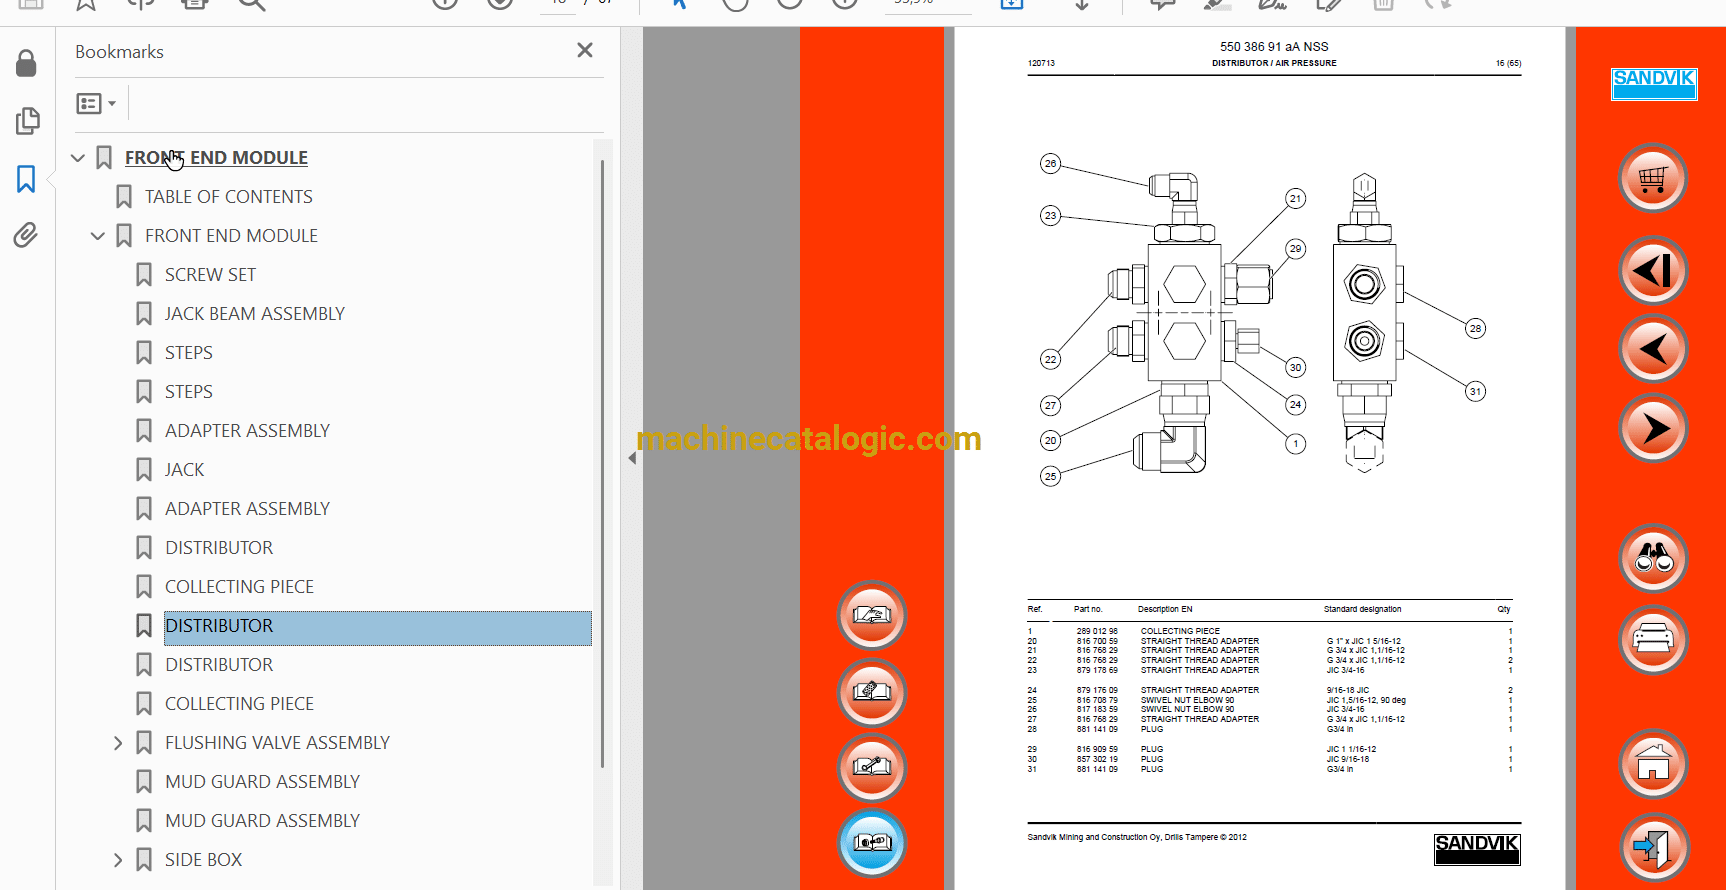Click callout number 28 in the diagram

(x=1475, y=328)
